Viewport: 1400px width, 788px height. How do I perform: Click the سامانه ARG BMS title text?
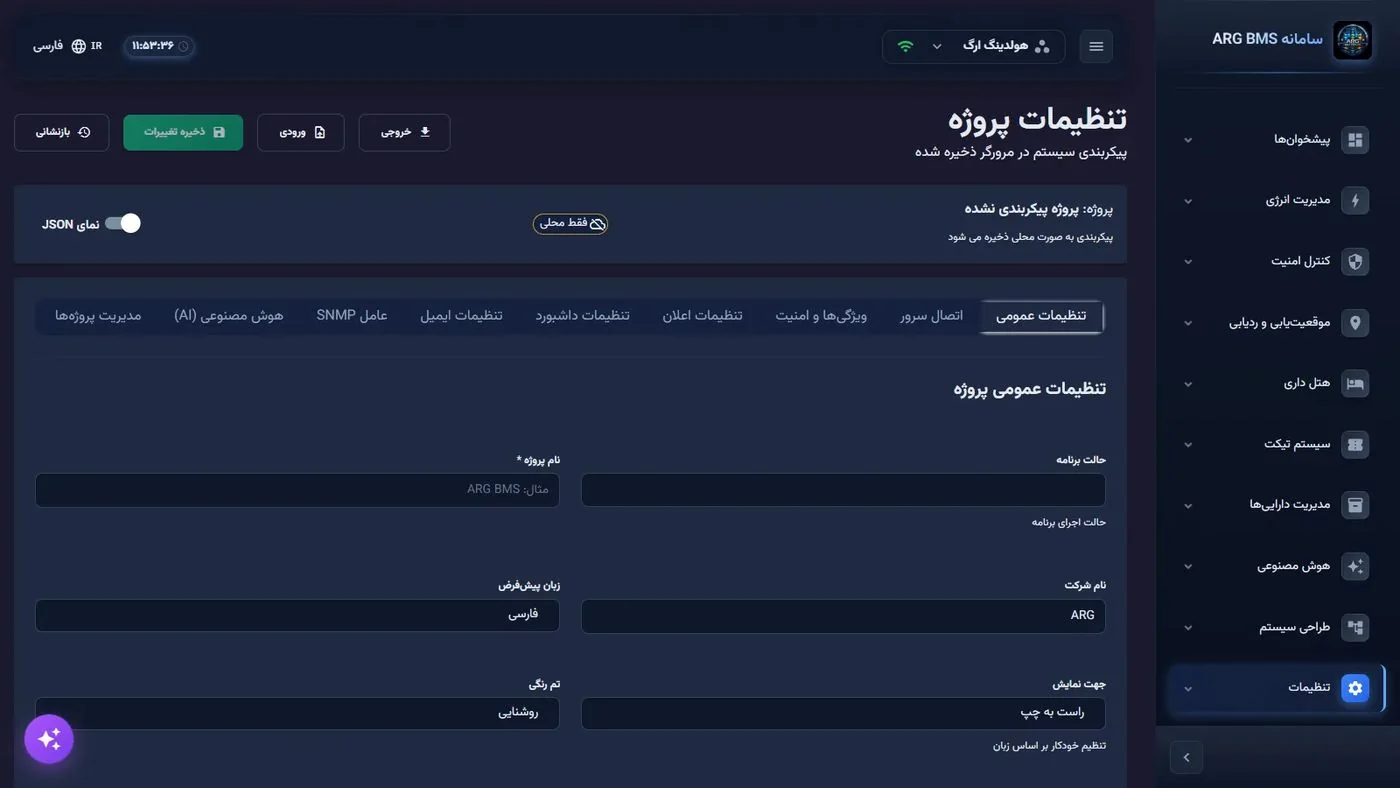1267,39
